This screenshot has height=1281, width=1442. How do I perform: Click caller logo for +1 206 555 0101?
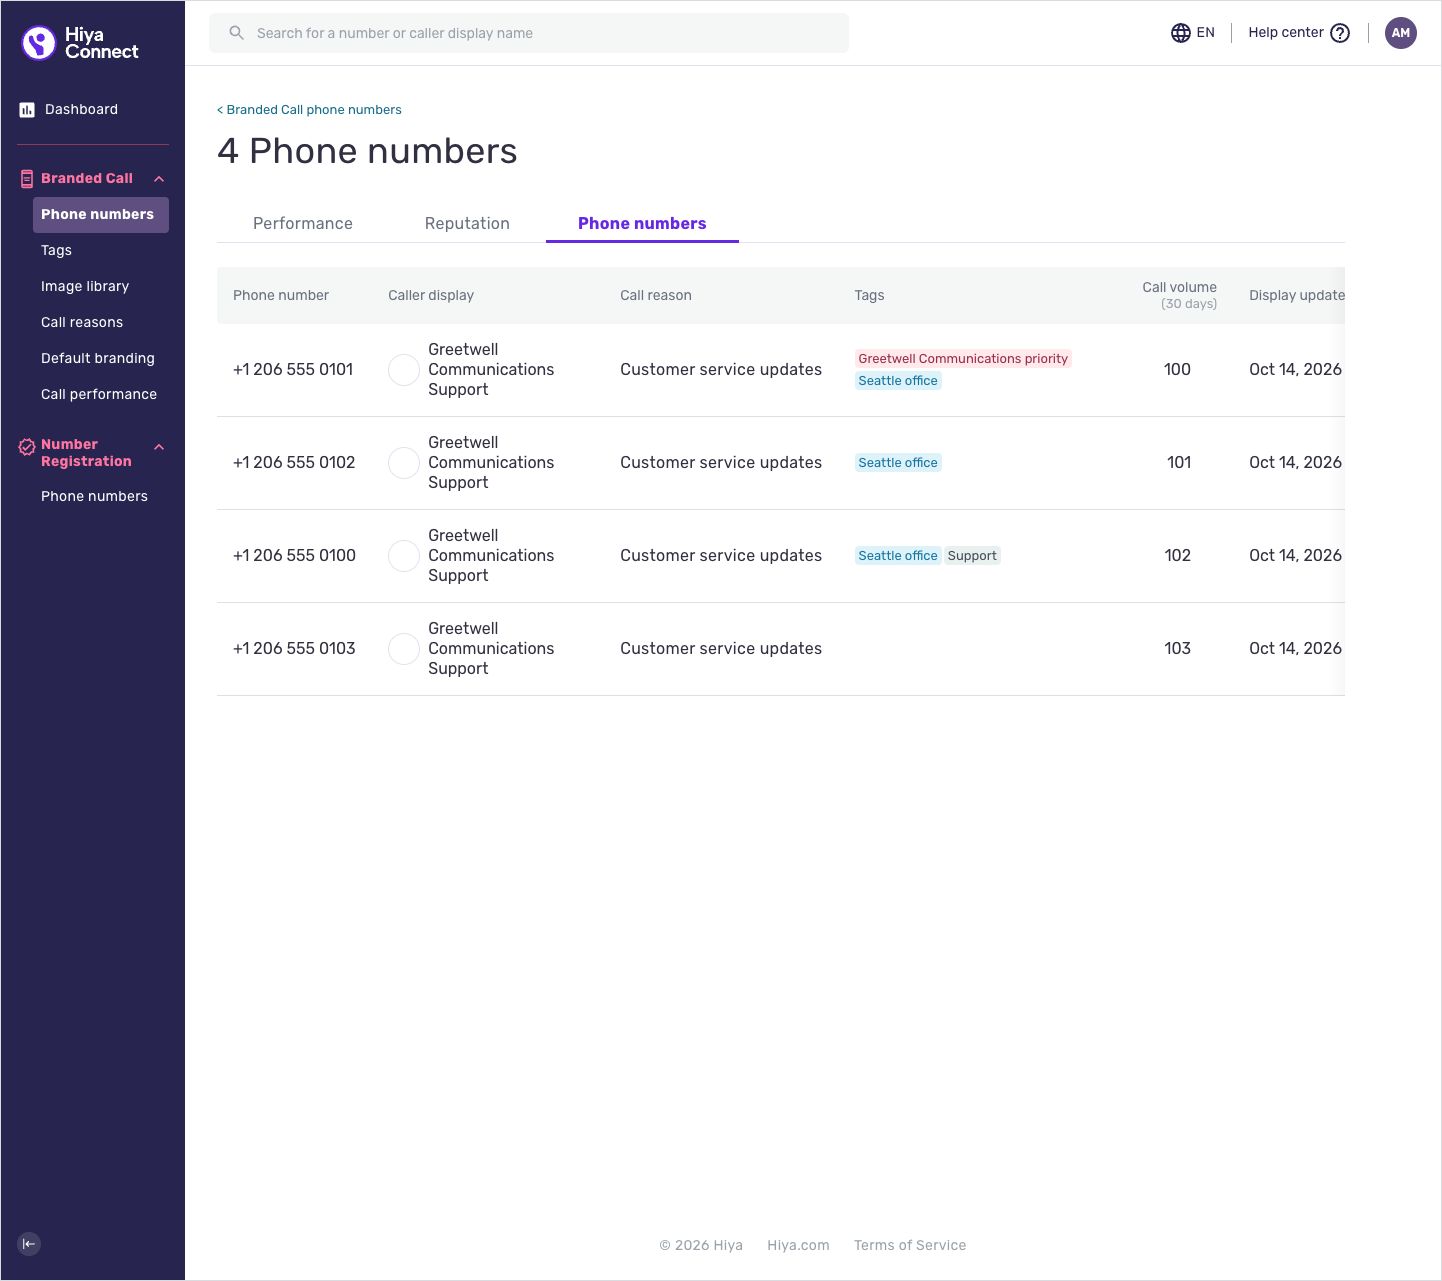[404, 370]
